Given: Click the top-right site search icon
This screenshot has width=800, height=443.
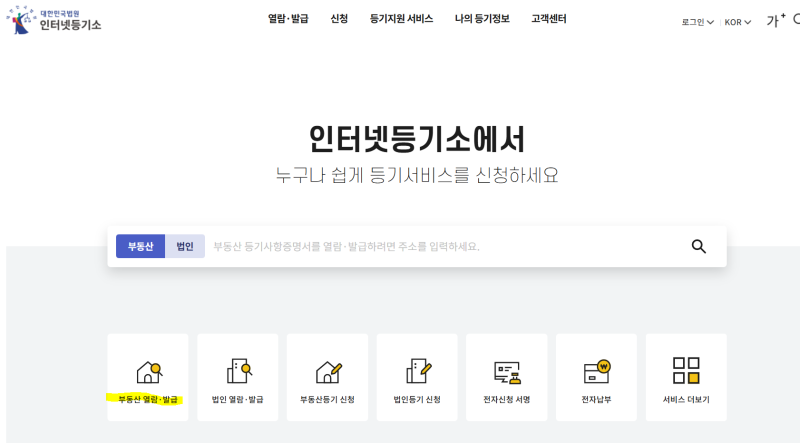Looking at the screenshot, I should tap(796, 20).
